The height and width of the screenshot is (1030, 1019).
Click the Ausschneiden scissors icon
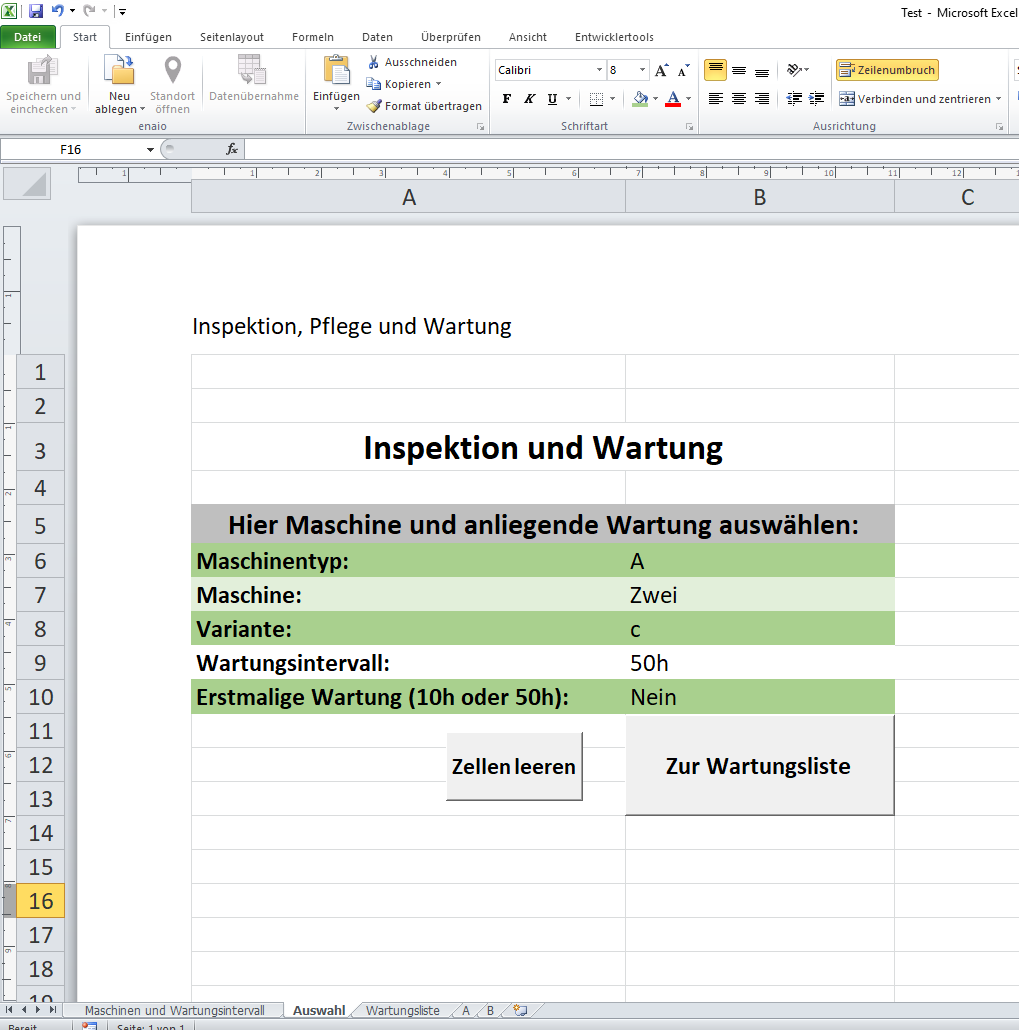[x=374, y=62]
